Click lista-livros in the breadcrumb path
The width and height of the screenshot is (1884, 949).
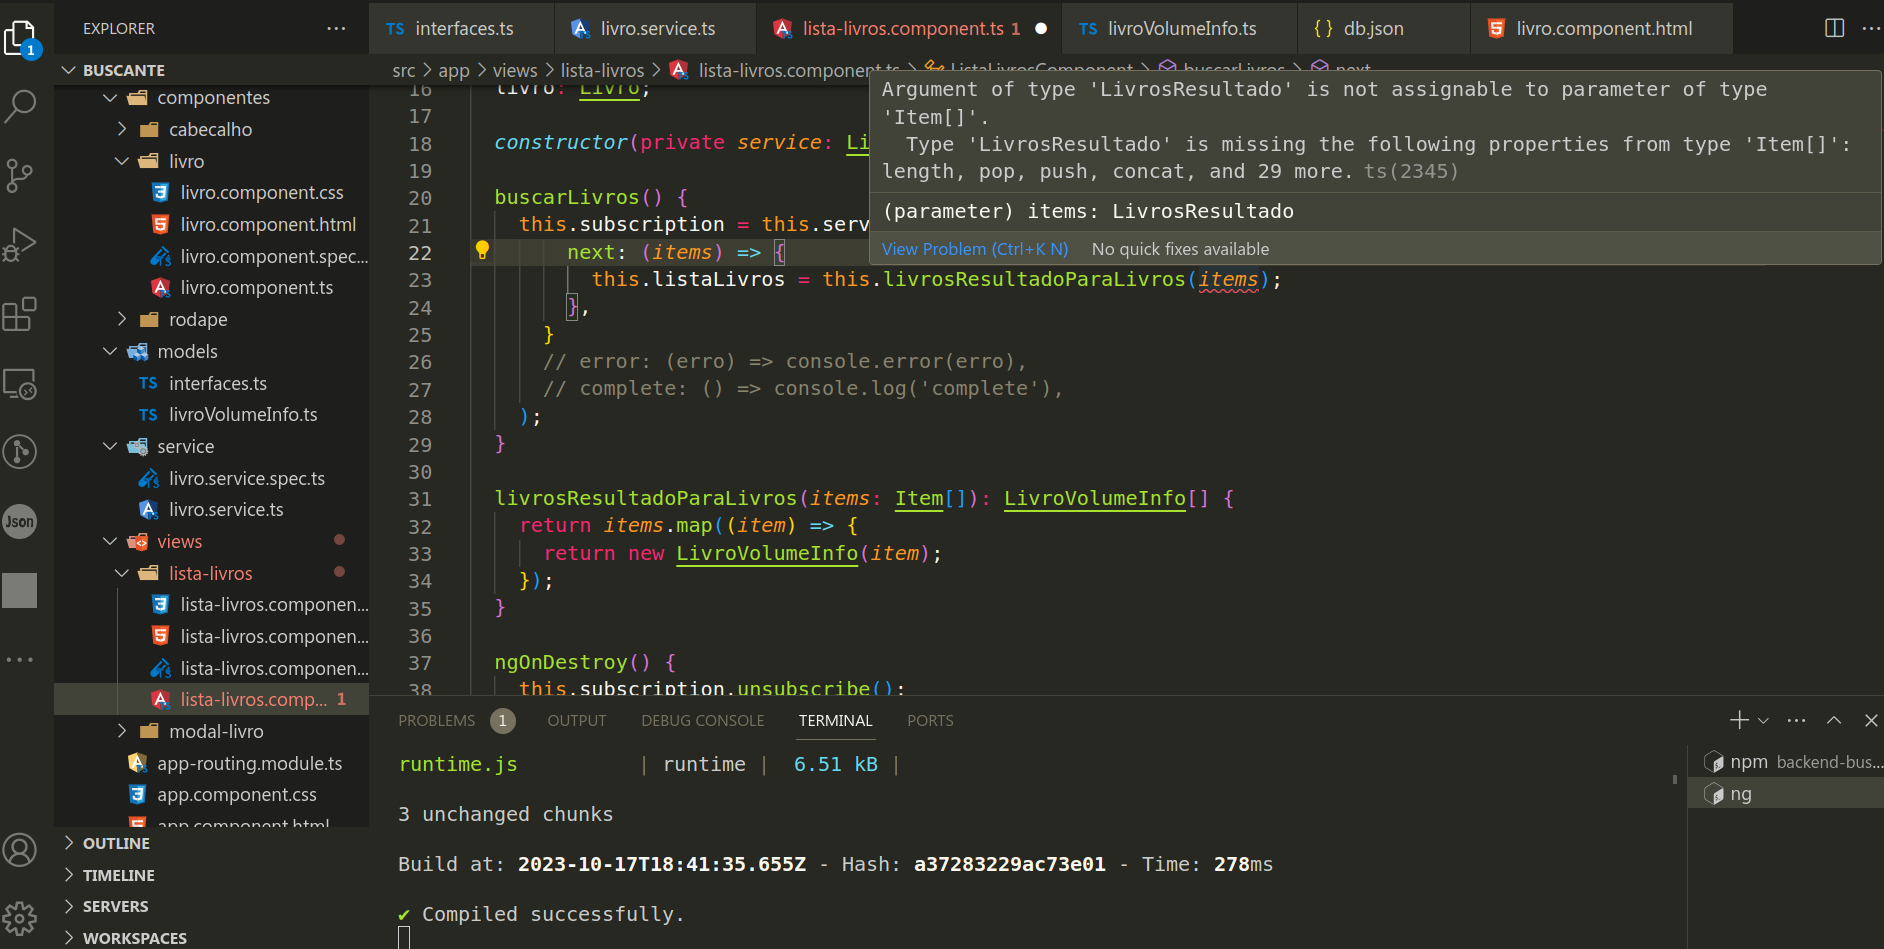point(602,70)
